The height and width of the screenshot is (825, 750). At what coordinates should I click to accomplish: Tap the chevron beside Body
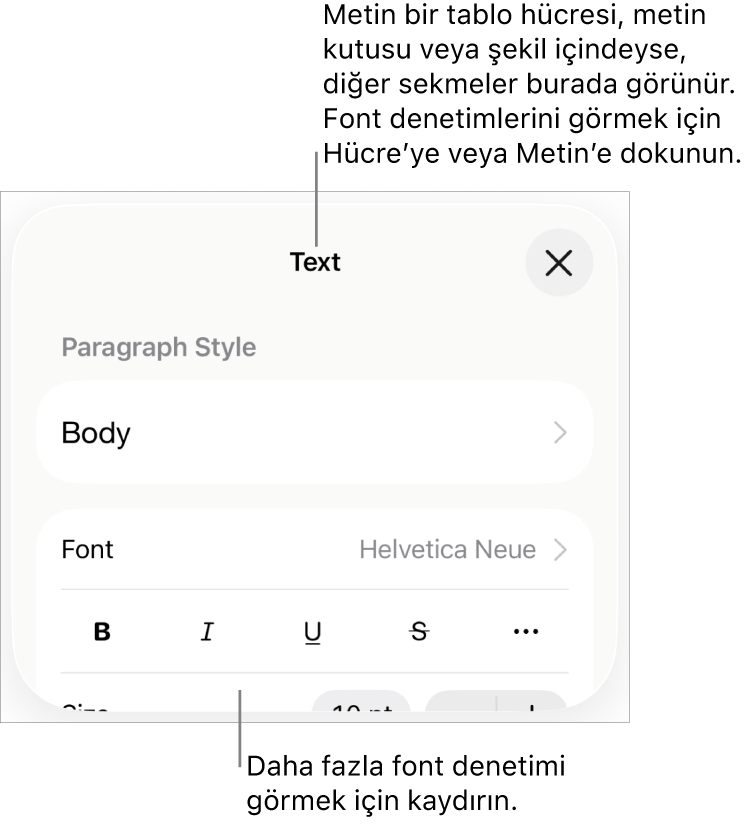pyautogui.click(x=561, y=432)
